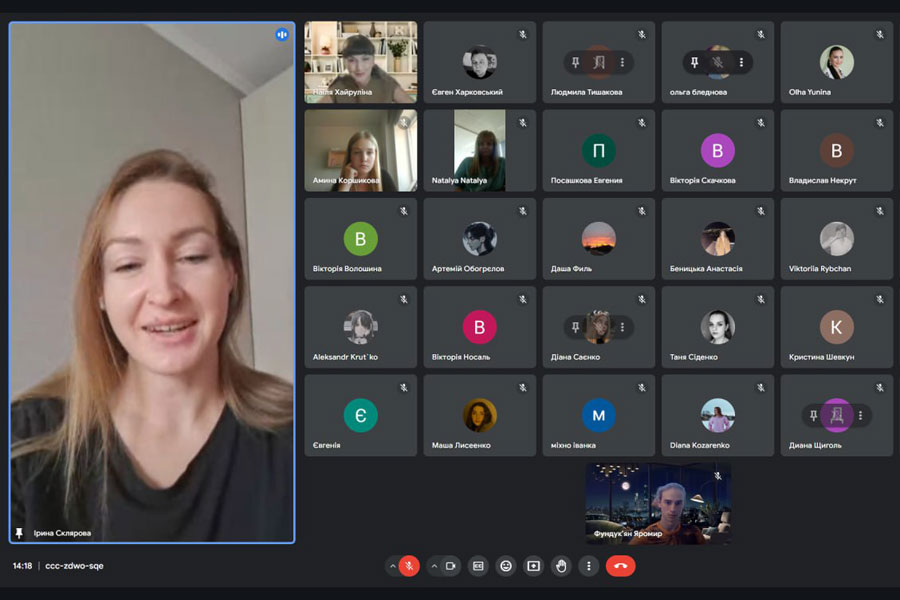Click the green В avatar of Вікторія Волошина
The width and height of the screenshot is (900, 600).
360,238
